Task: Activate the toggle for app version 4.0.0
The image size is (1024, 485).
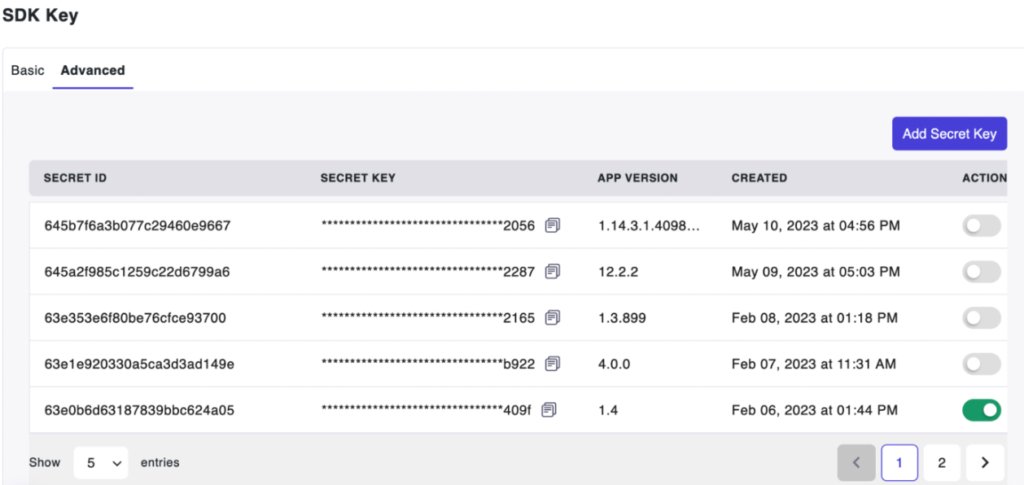Action: 981,364
